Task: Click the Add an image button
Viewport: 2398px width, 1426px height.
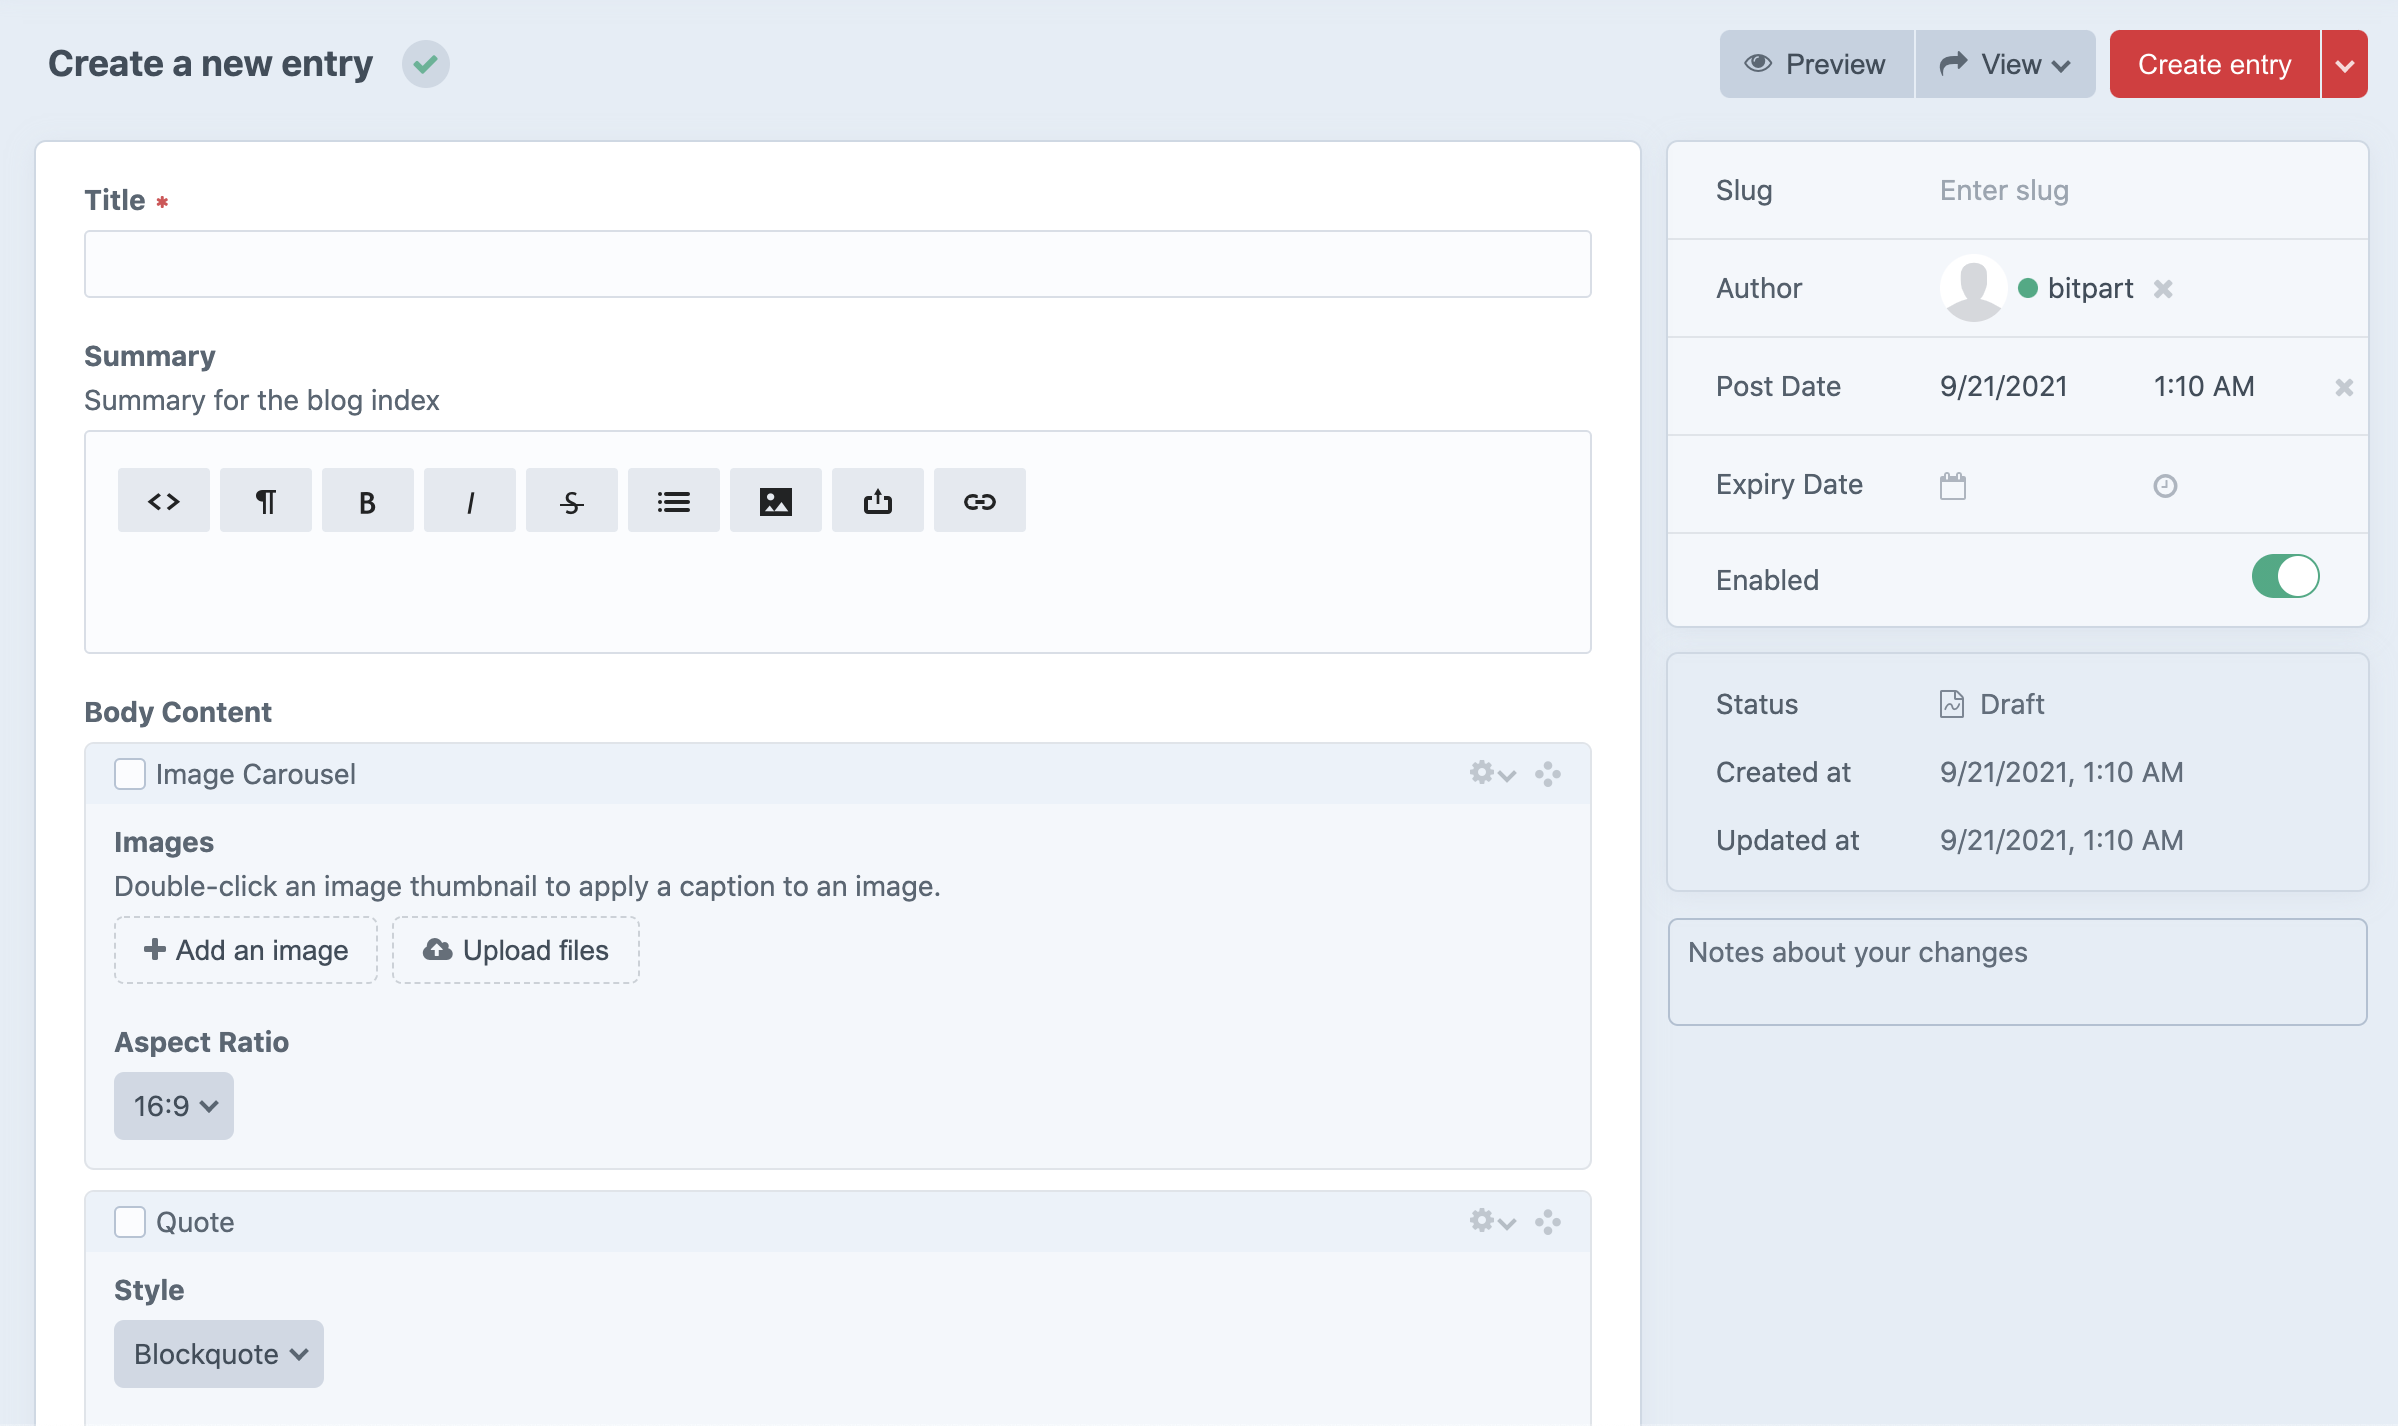Action: (246, 950)
